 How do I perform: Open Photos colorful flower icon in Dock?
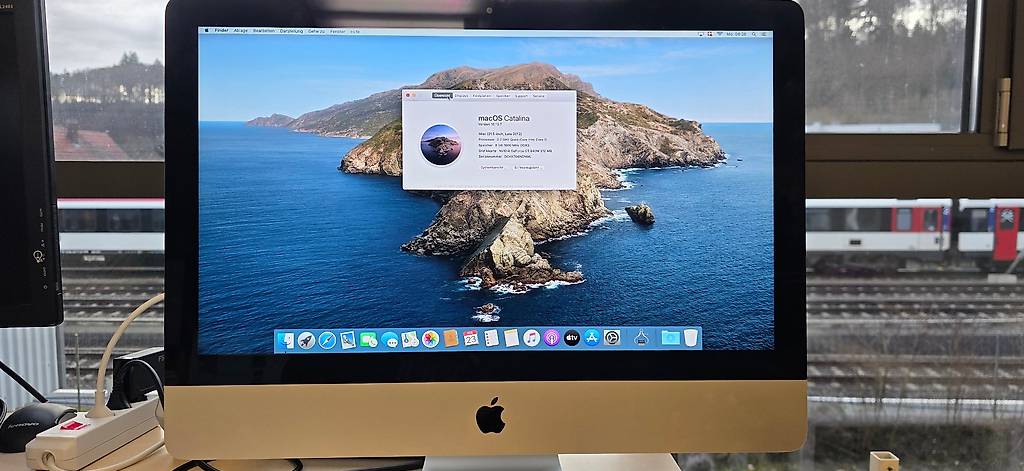click(430, 339)
